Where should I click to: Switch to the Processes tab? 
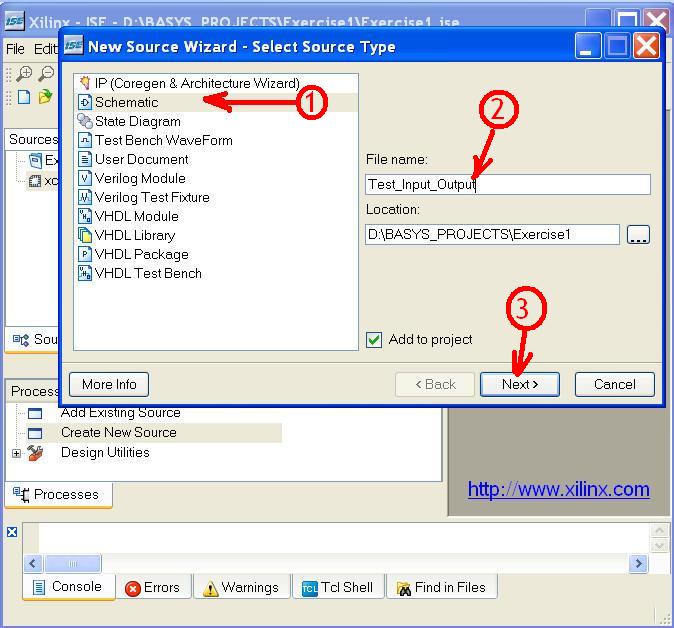coord(59,494)
